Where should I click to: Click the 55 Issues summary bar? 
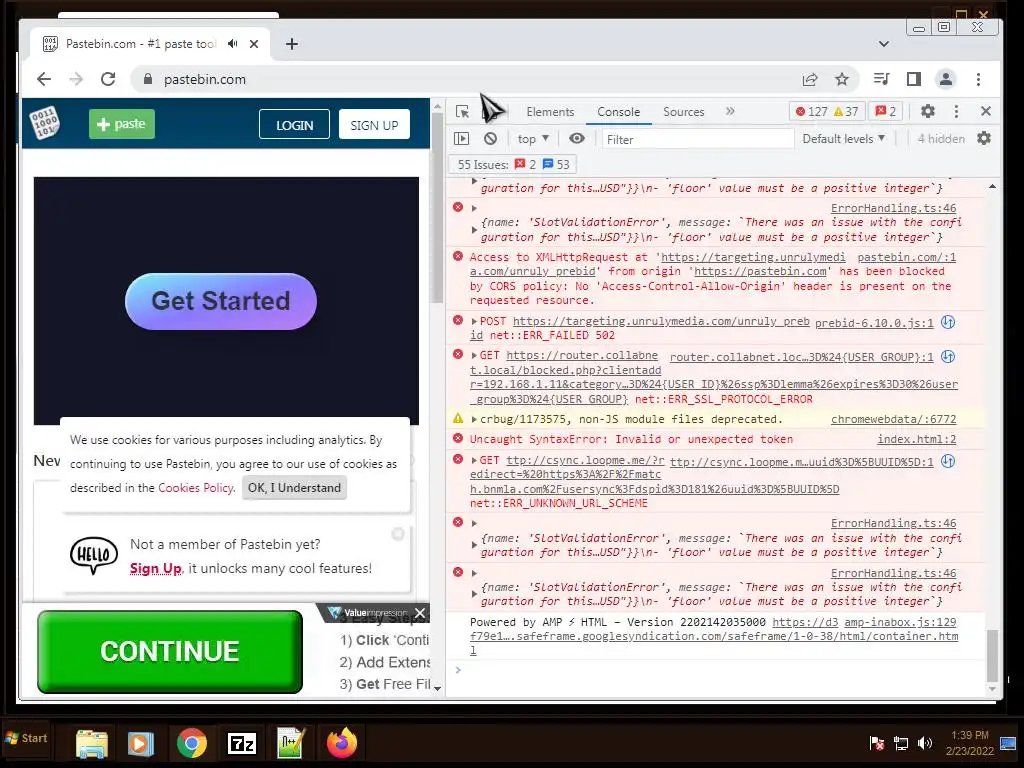(x=513, y=165)
